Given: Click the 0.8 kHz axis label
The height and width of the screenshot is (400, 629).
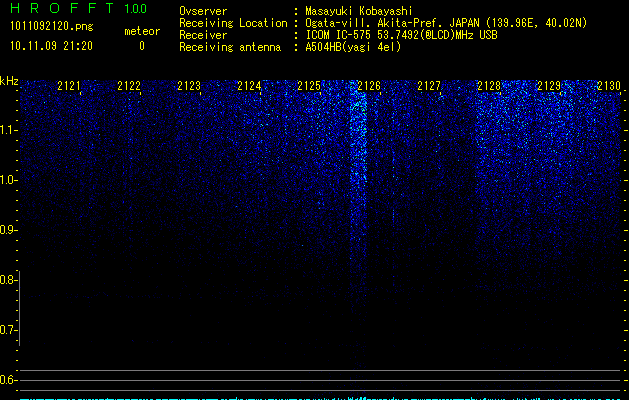Looking at the screenshot, I should click(x=7, y=280).
